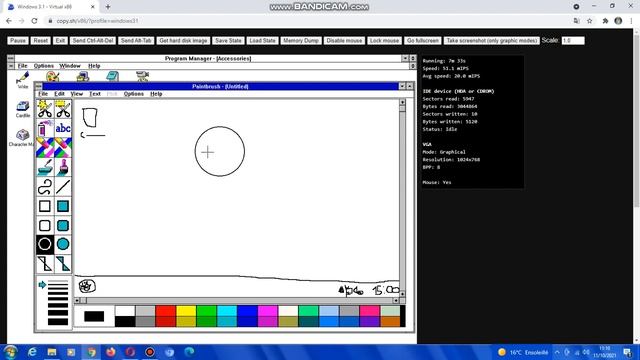The width and height of the screenshot is (640, 360).
Task: Click the Go fullscreen button
Action: tap(423, 40)
